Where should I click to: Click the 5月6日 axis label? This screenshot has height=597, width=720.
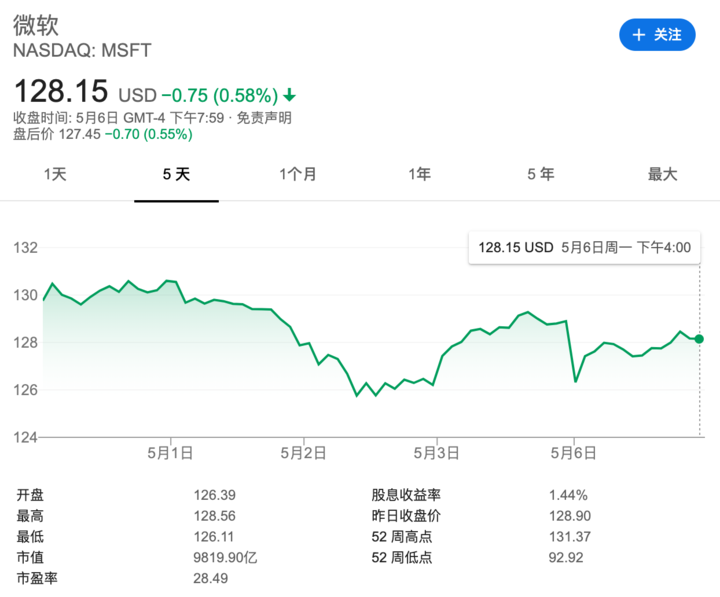574,453
